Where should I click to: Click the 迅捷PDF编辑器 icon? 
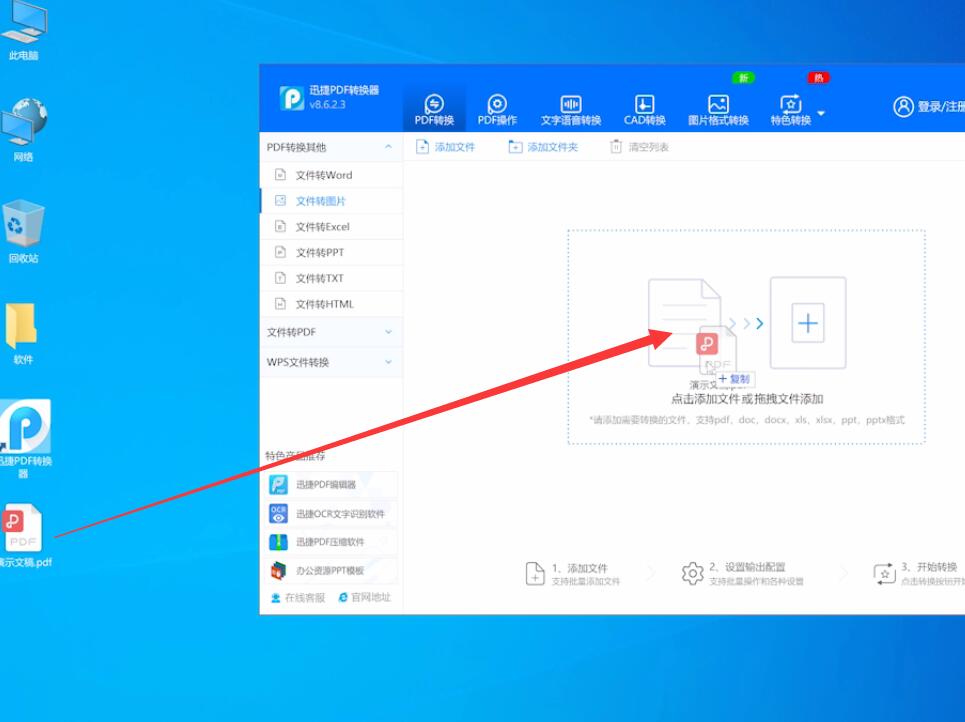click(278, 484)
